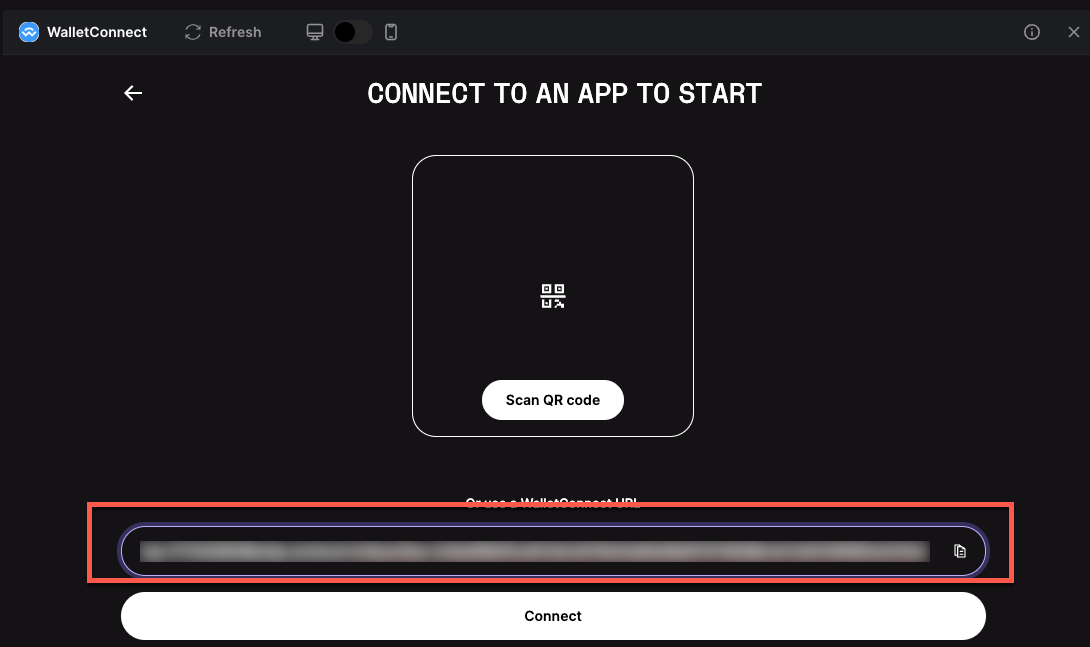Click the 'CONNECT TO AN APP TO START' heading

click(x=564, y=93)
